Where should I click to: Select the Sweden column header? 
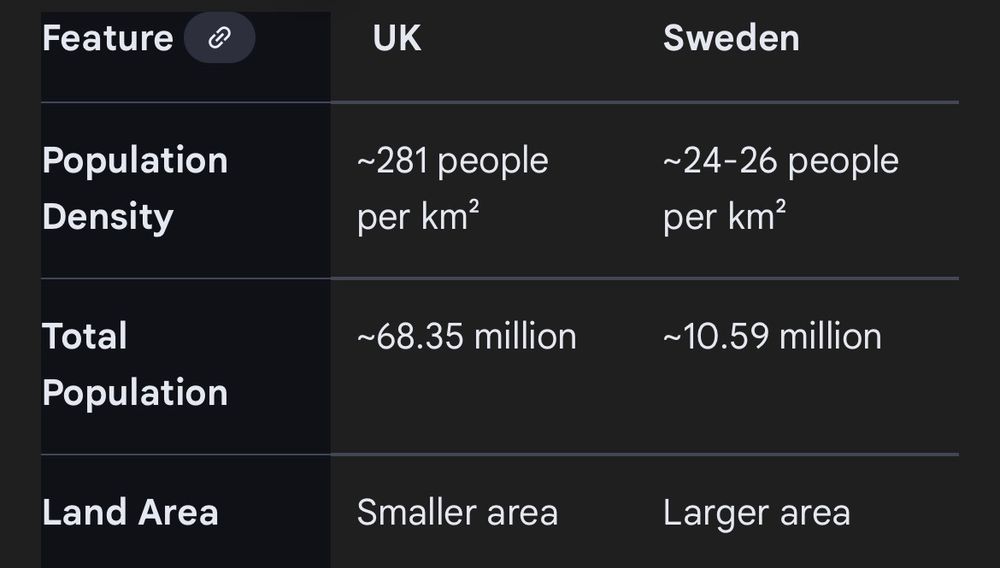pos(731,39)
